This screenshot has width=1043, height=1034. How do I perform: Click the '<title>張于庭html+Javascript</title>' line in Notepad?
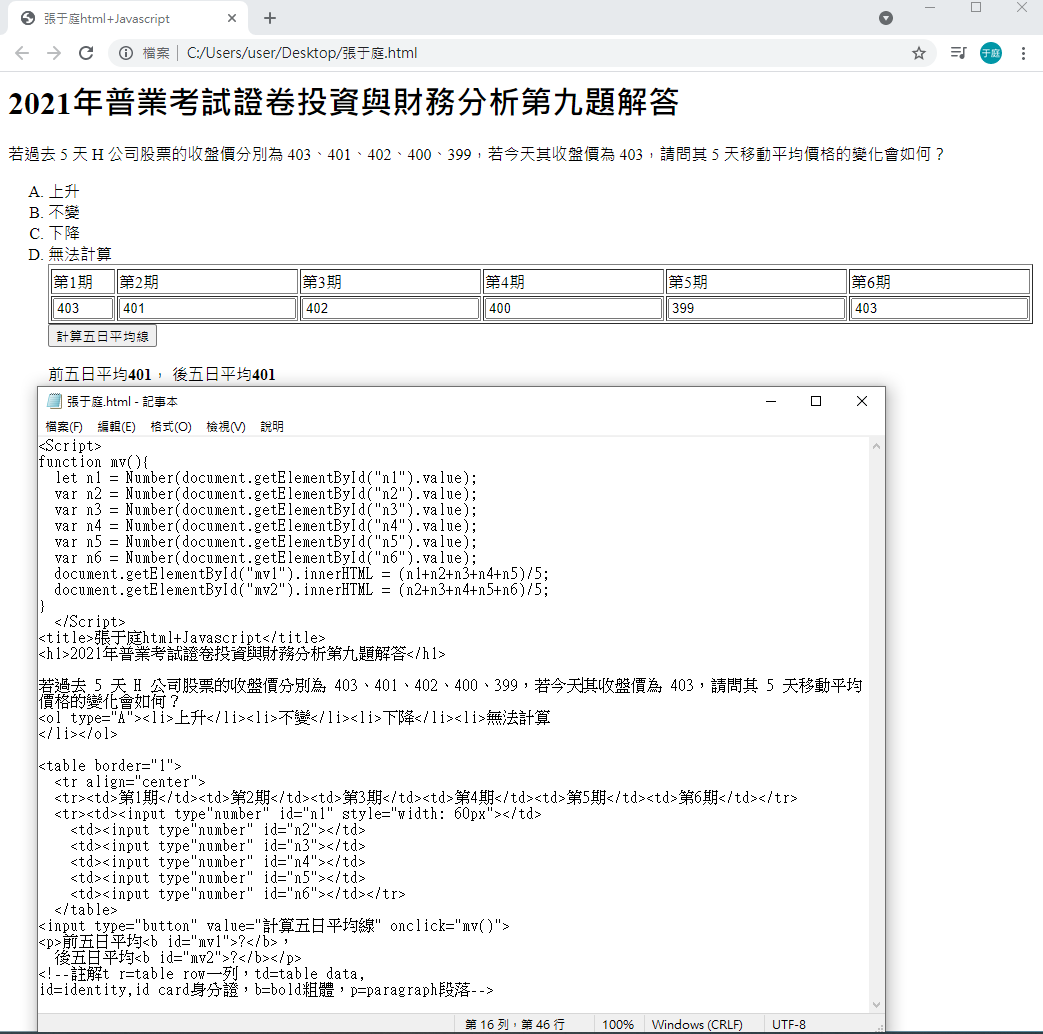pos(182,637)
